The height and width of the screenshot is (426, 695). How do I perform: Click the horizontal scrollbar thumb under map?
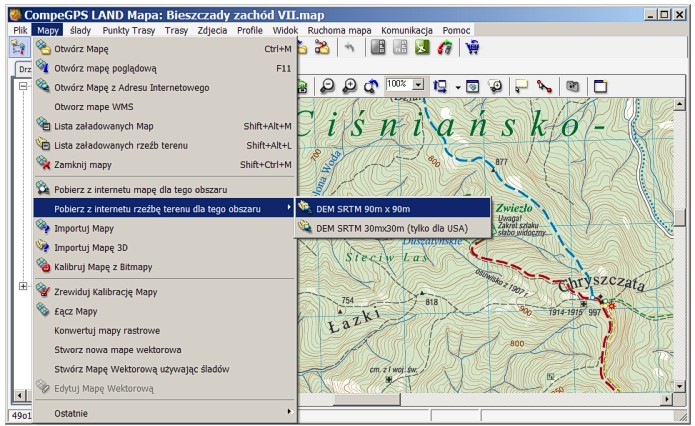pos(367,399)
